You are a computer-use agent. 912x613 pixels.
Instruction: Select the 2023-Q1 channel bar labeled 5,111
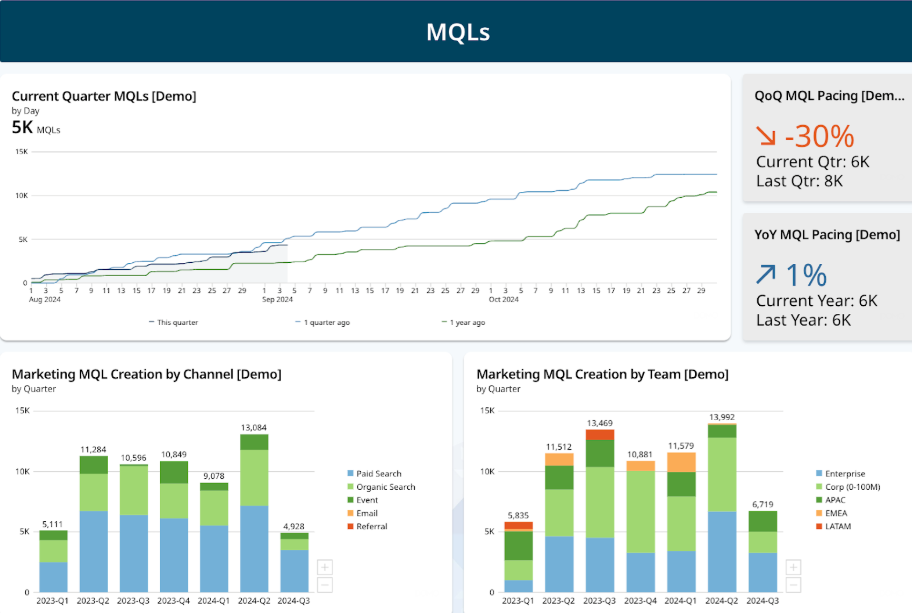point(54,561)
